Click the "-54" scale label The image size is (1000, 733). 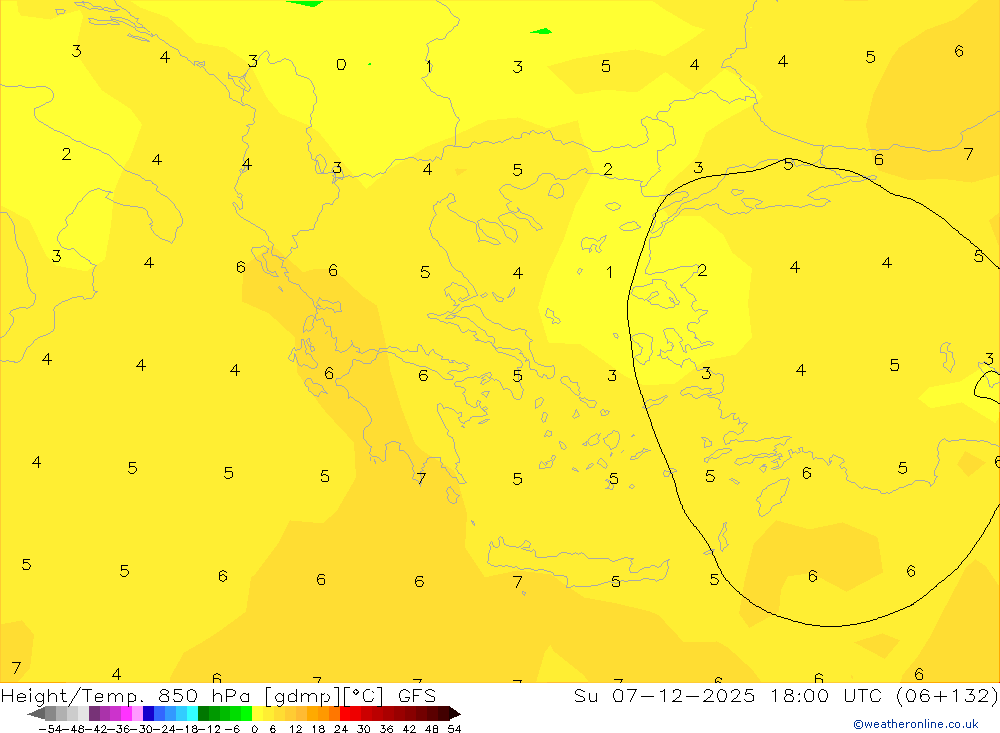[50, 729]
